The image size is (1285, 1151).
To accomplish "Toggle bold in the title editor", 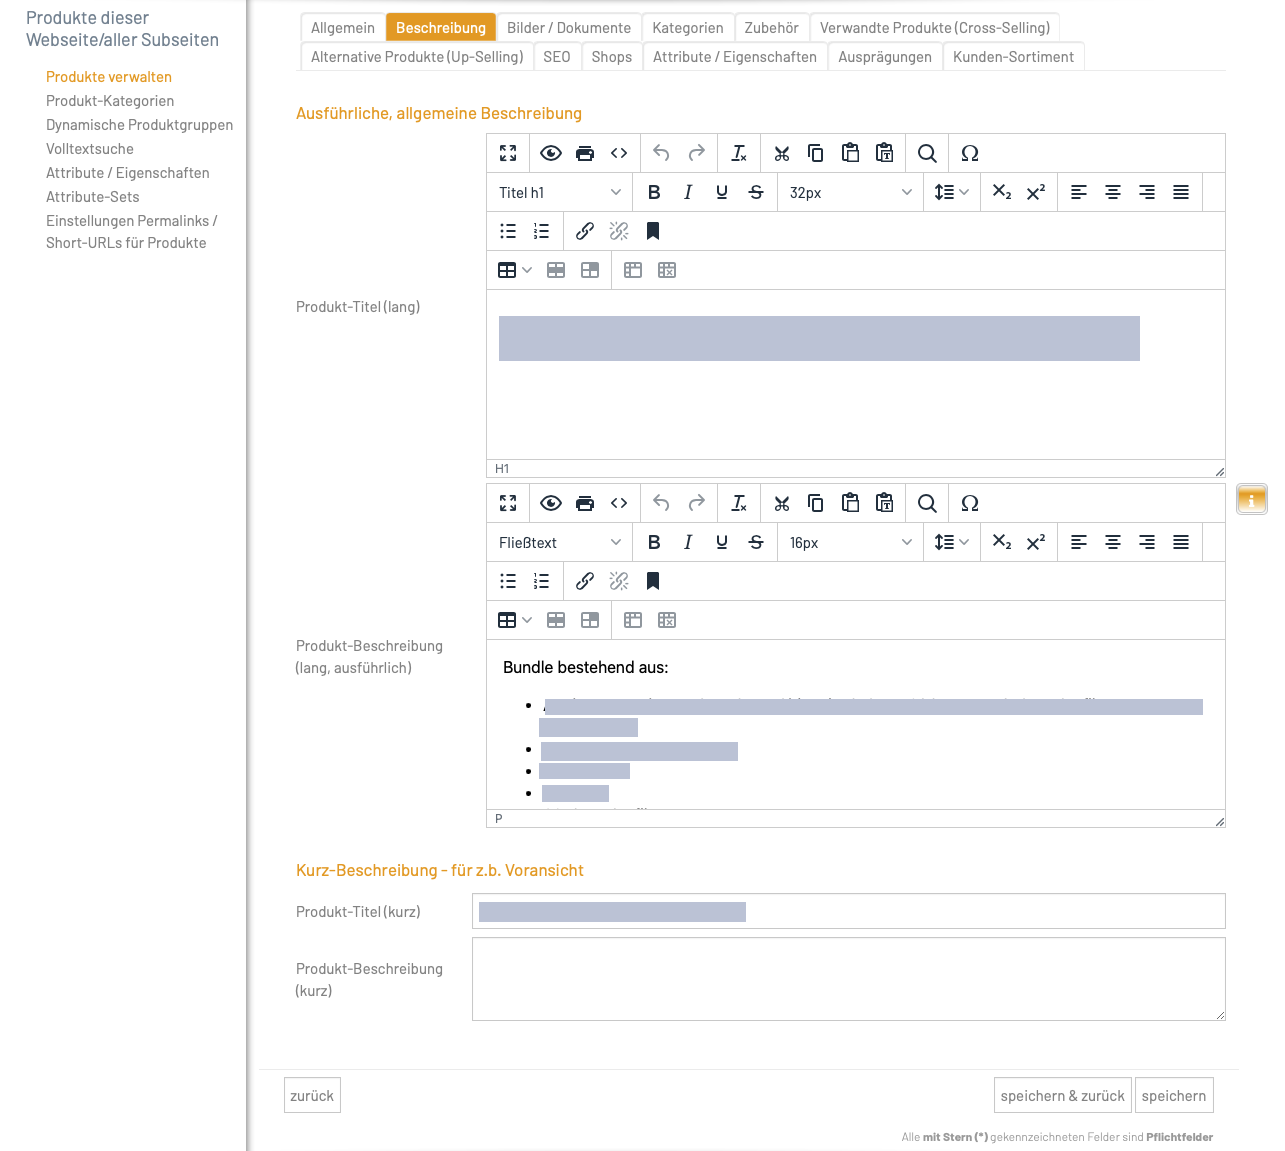I will 654,192.
